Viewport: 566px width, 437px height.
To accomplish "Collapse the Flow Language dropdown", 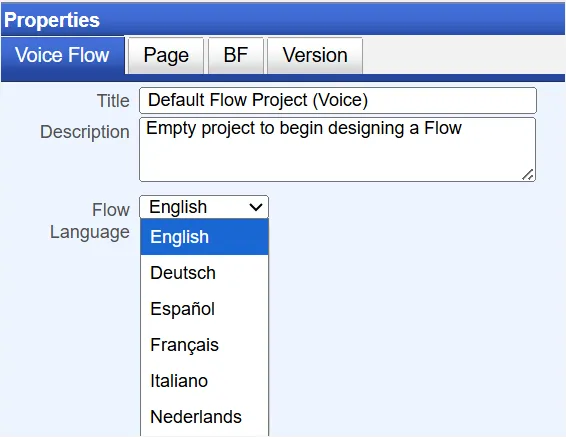I will tap(204, 207).
